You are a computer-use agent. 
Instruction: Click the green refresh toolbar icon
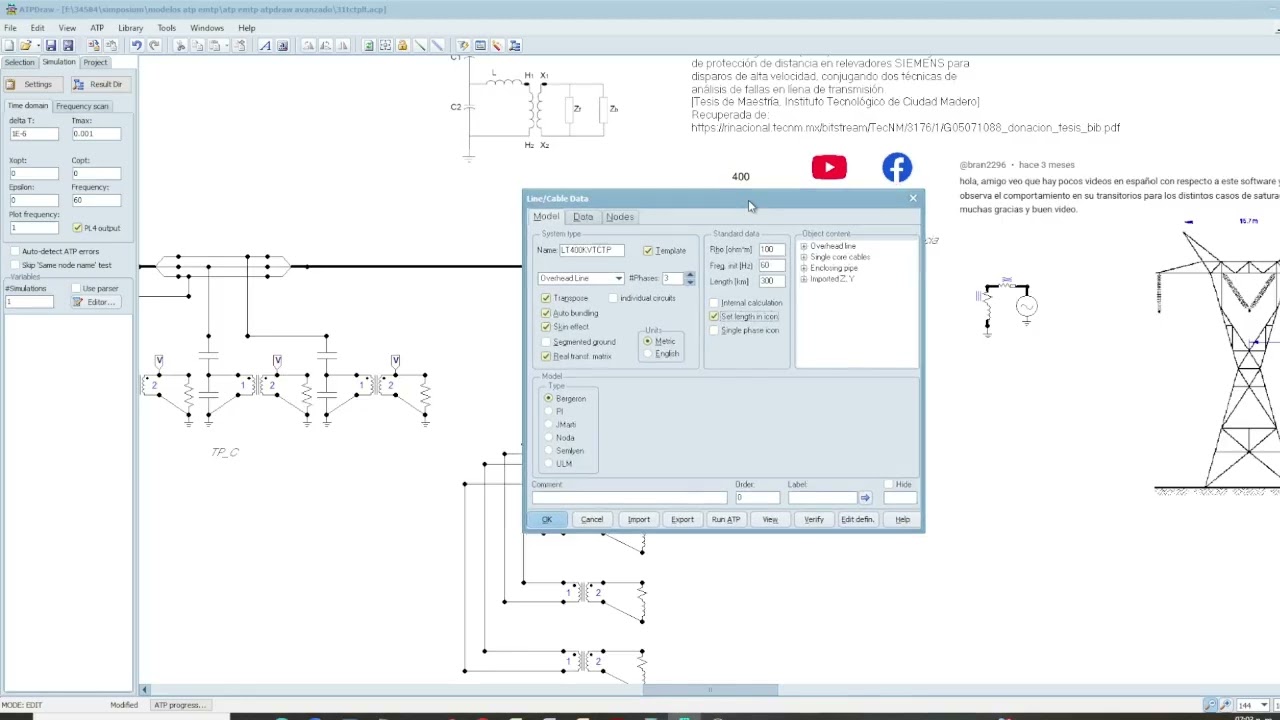[368, 45]
